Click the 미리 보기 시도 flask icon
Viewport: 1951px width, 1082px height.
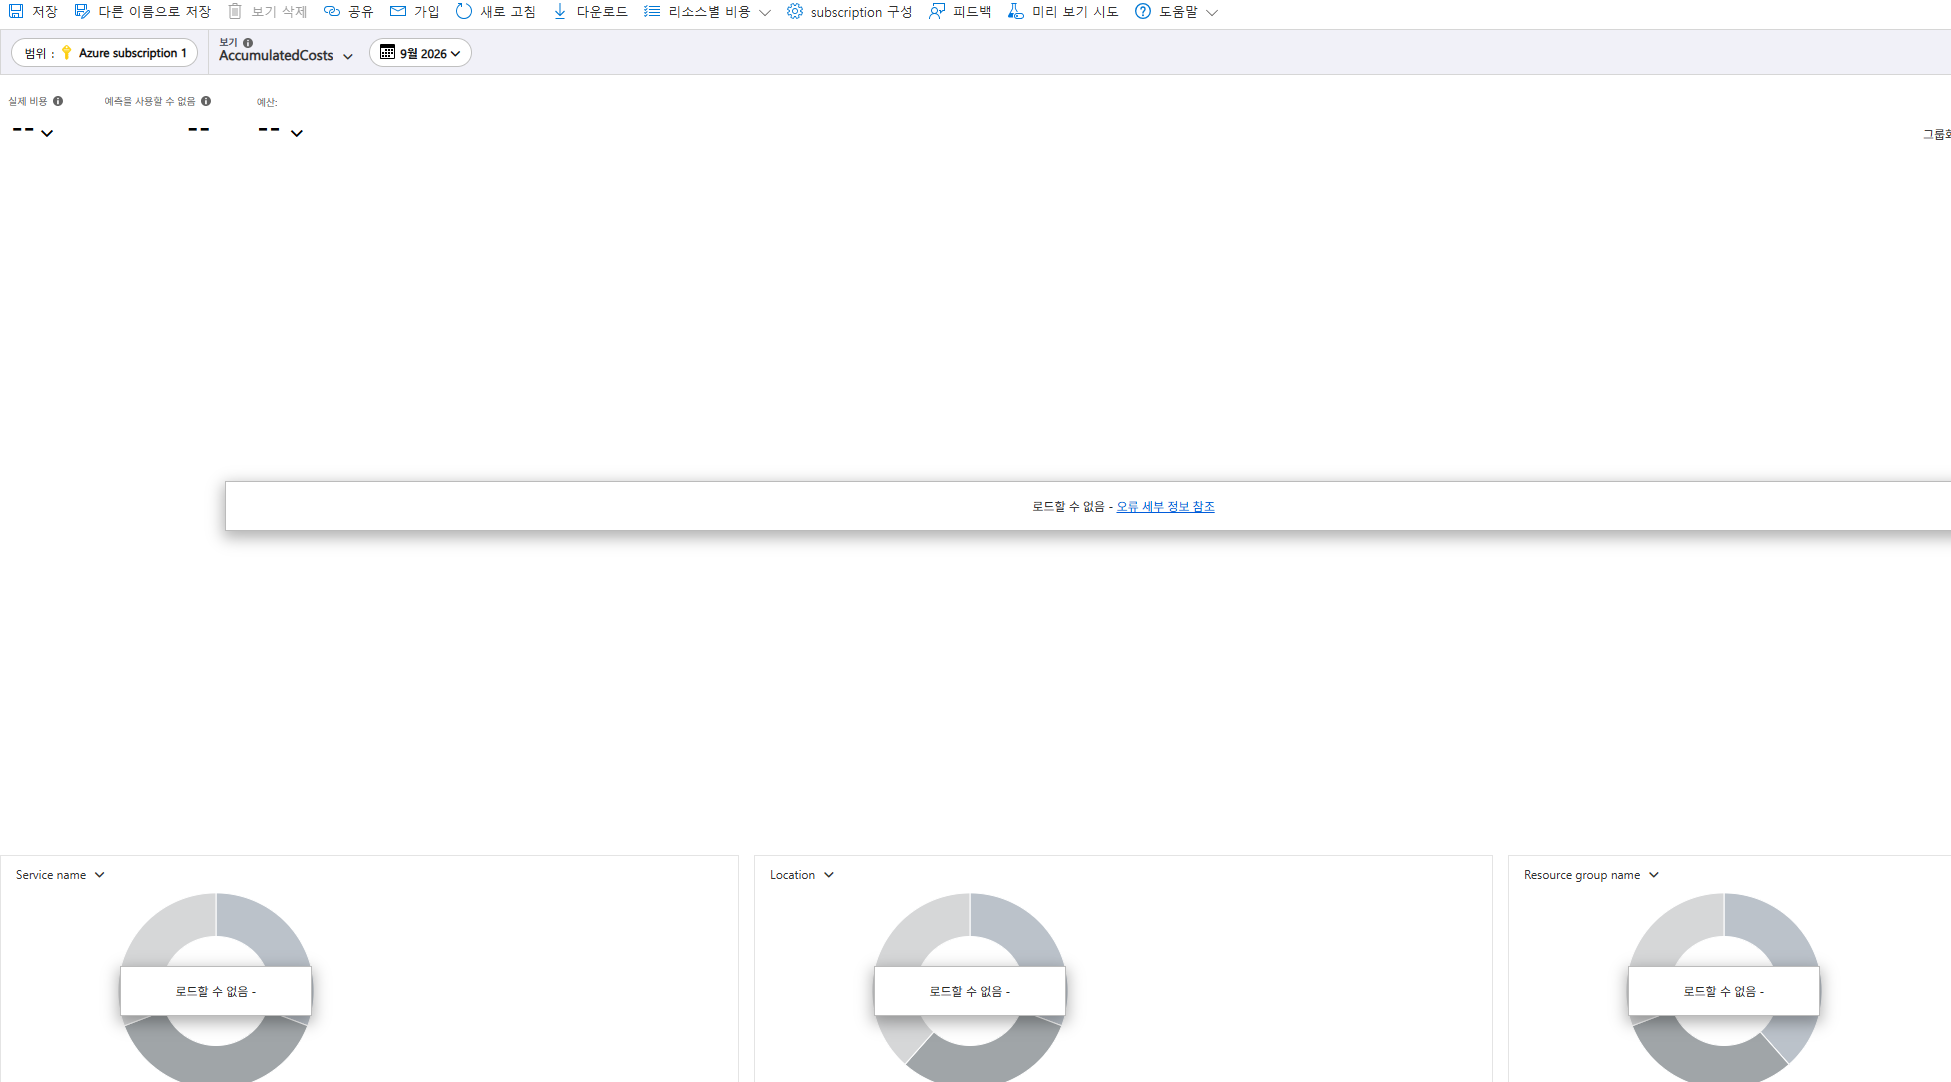point(1016,12)
